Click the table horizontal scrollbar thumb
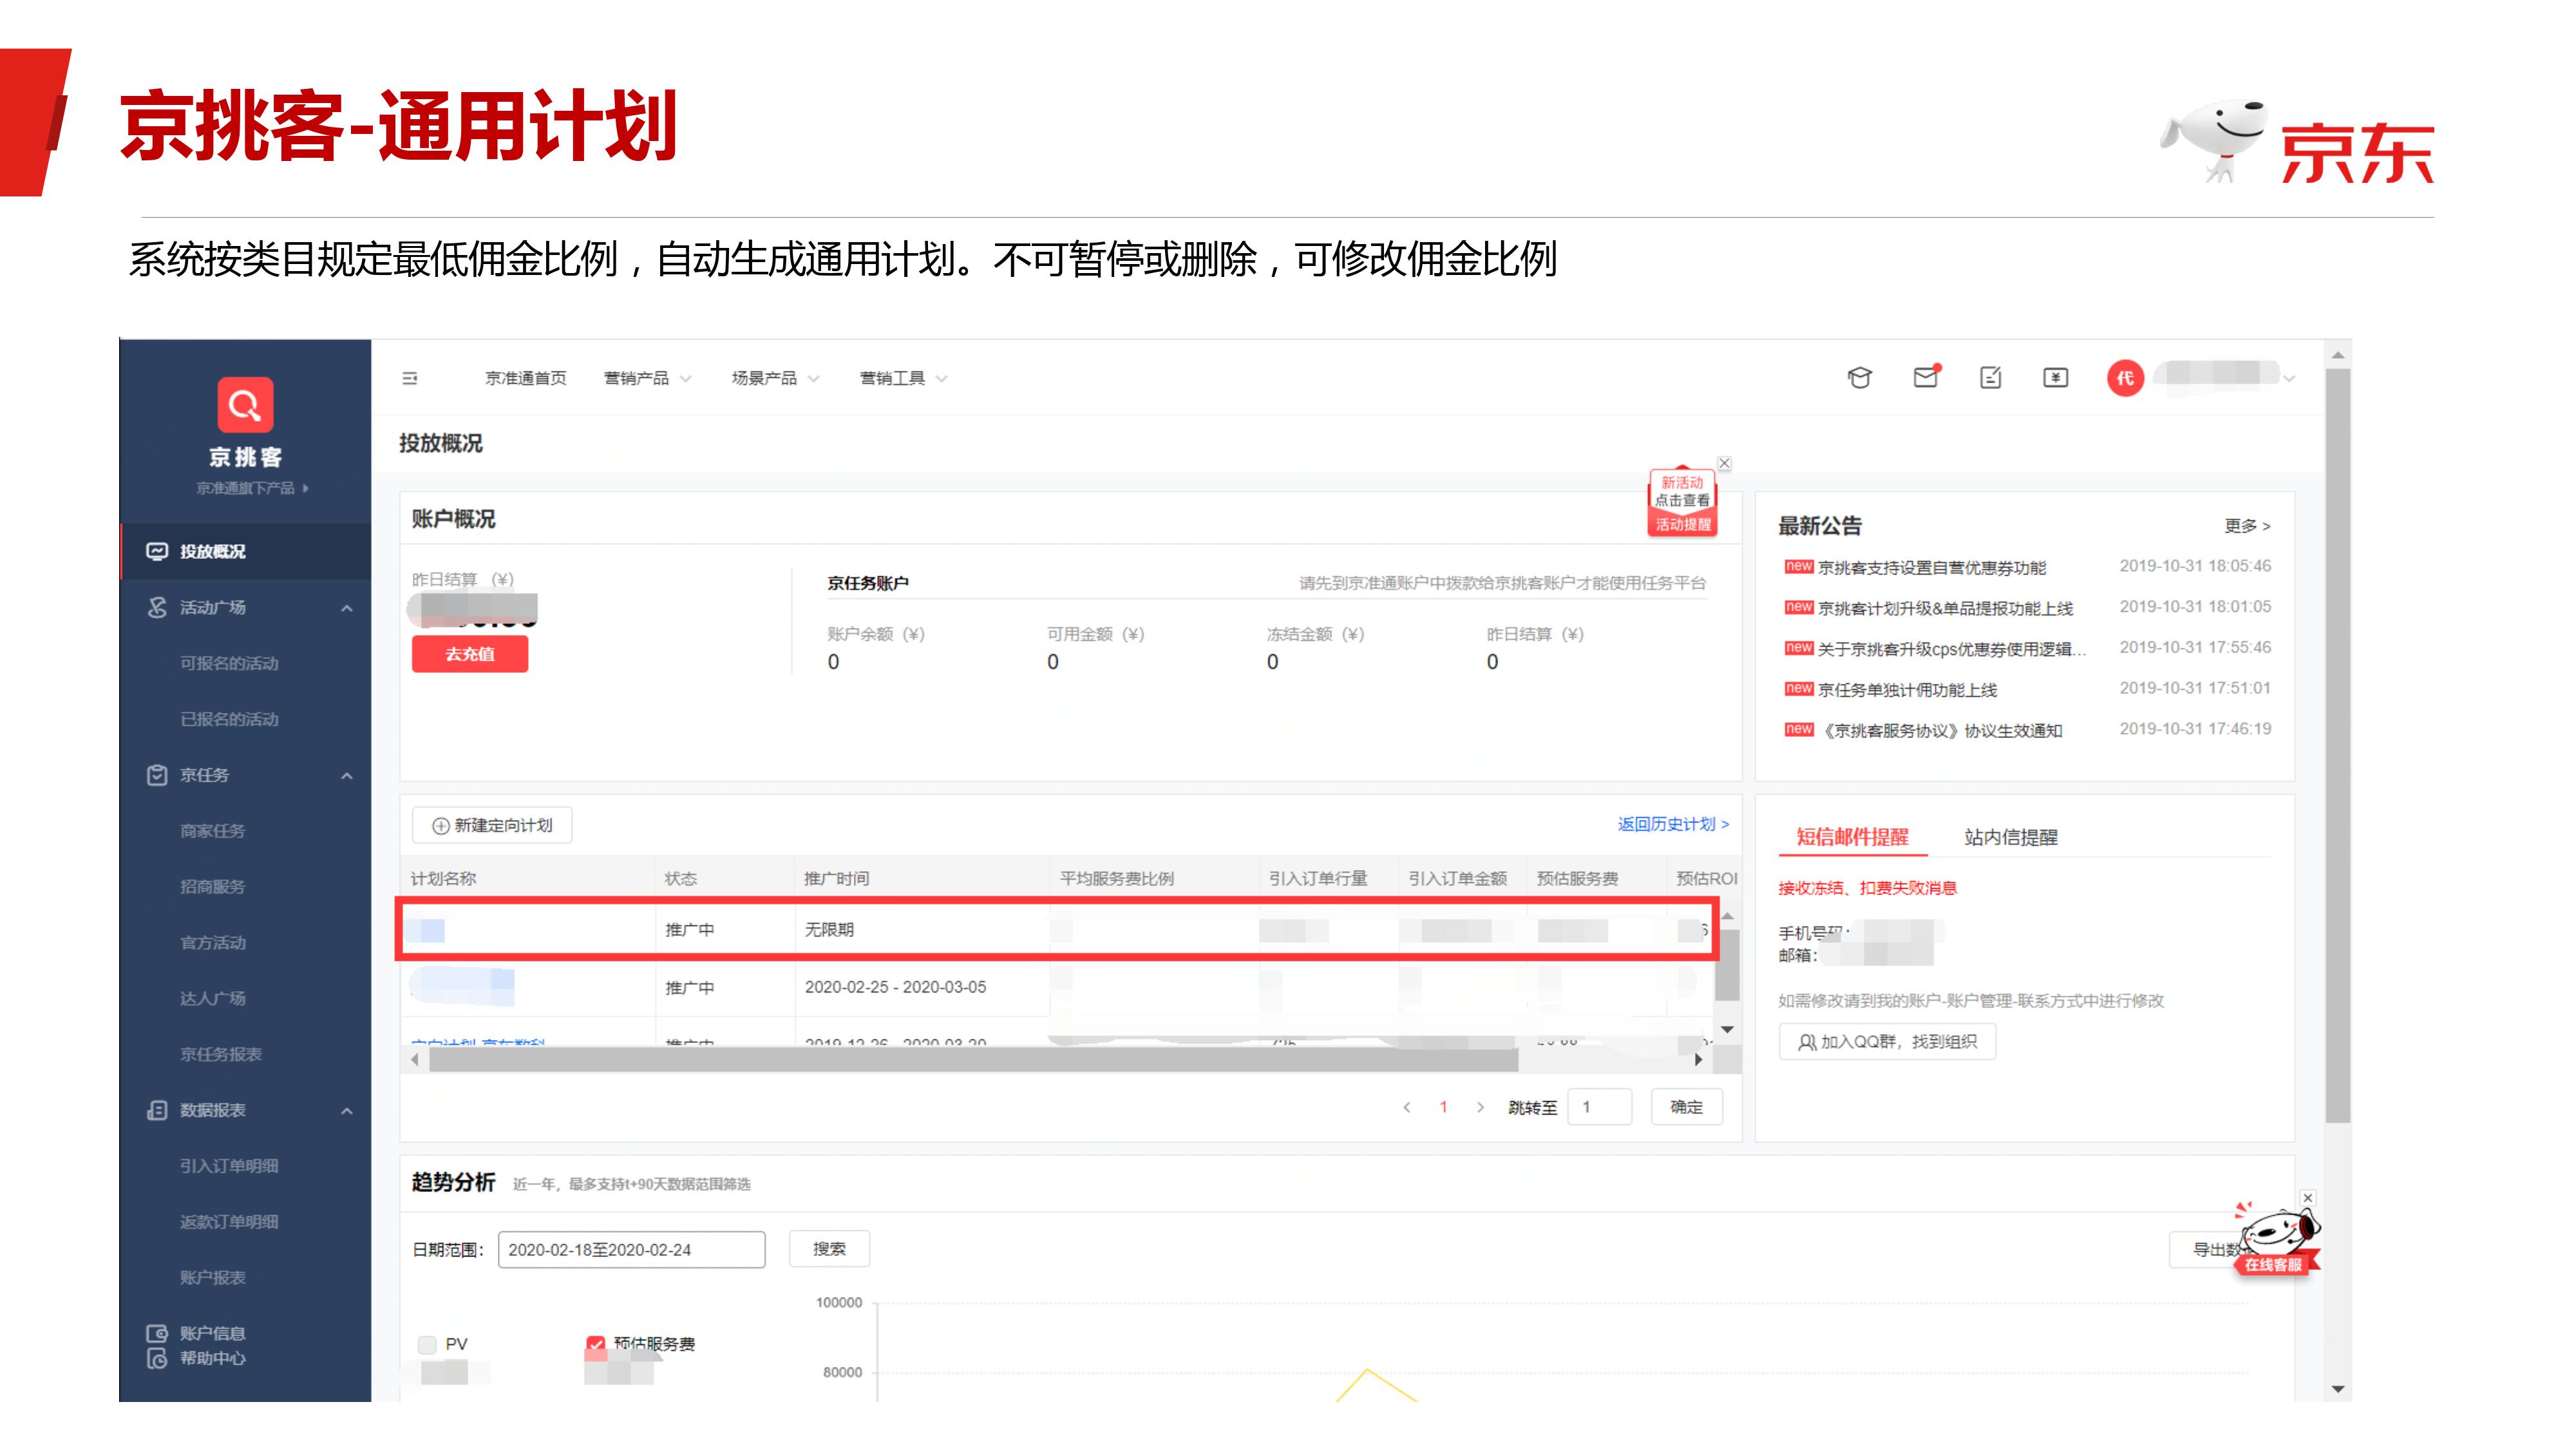Image resolution: width=2576 pixels, height=1449 pixels. pos(973,1060)
